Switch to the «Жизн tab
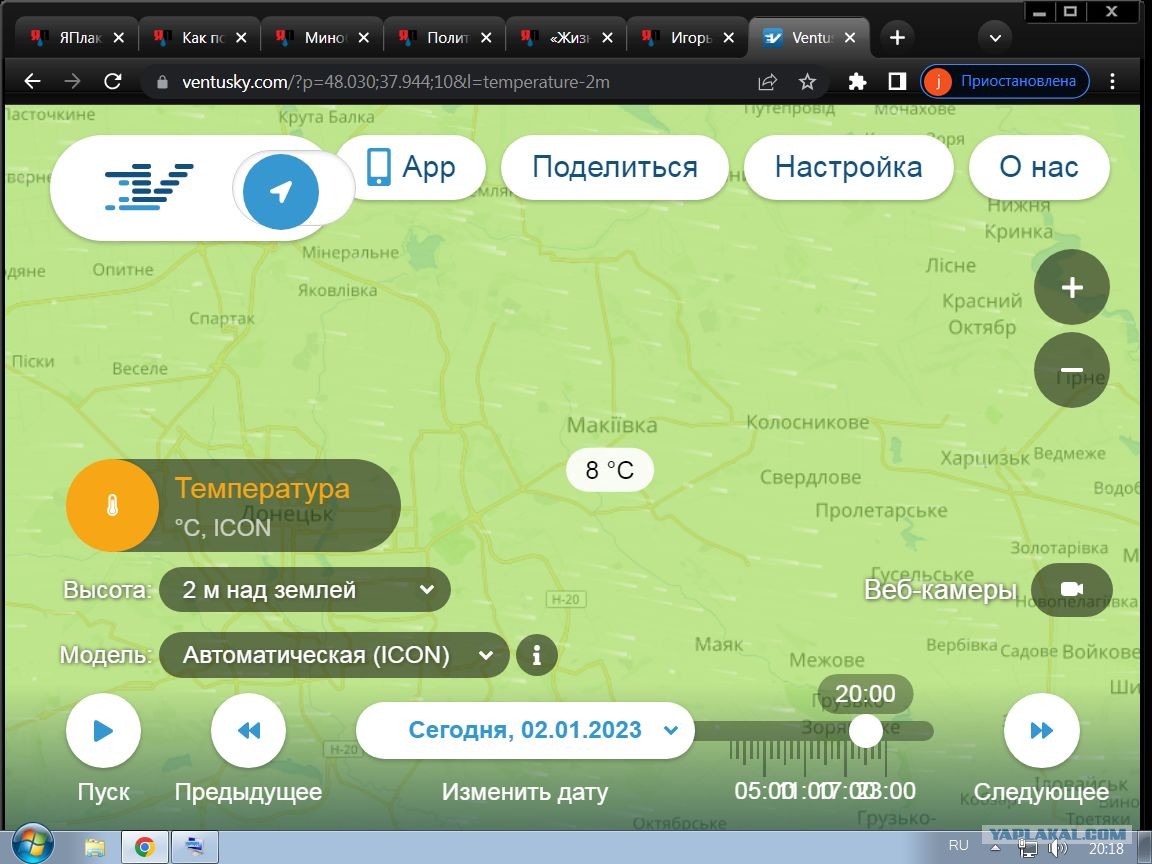Image resolution: width=1152 pixels, height=864 pixels. (x=566, y=37)
